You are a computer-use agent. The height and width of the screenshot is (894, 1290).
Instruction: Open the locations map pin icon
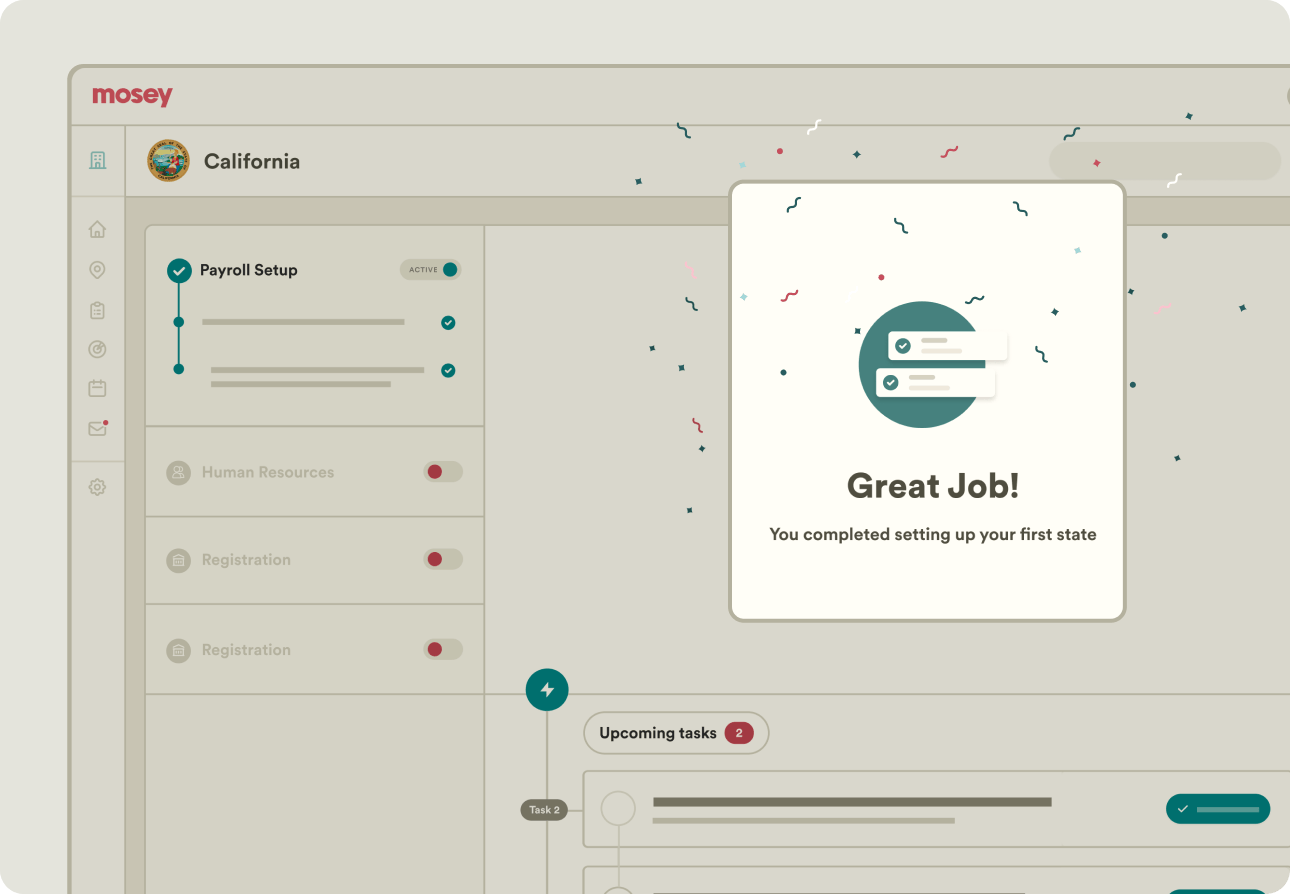coord(97,270)
